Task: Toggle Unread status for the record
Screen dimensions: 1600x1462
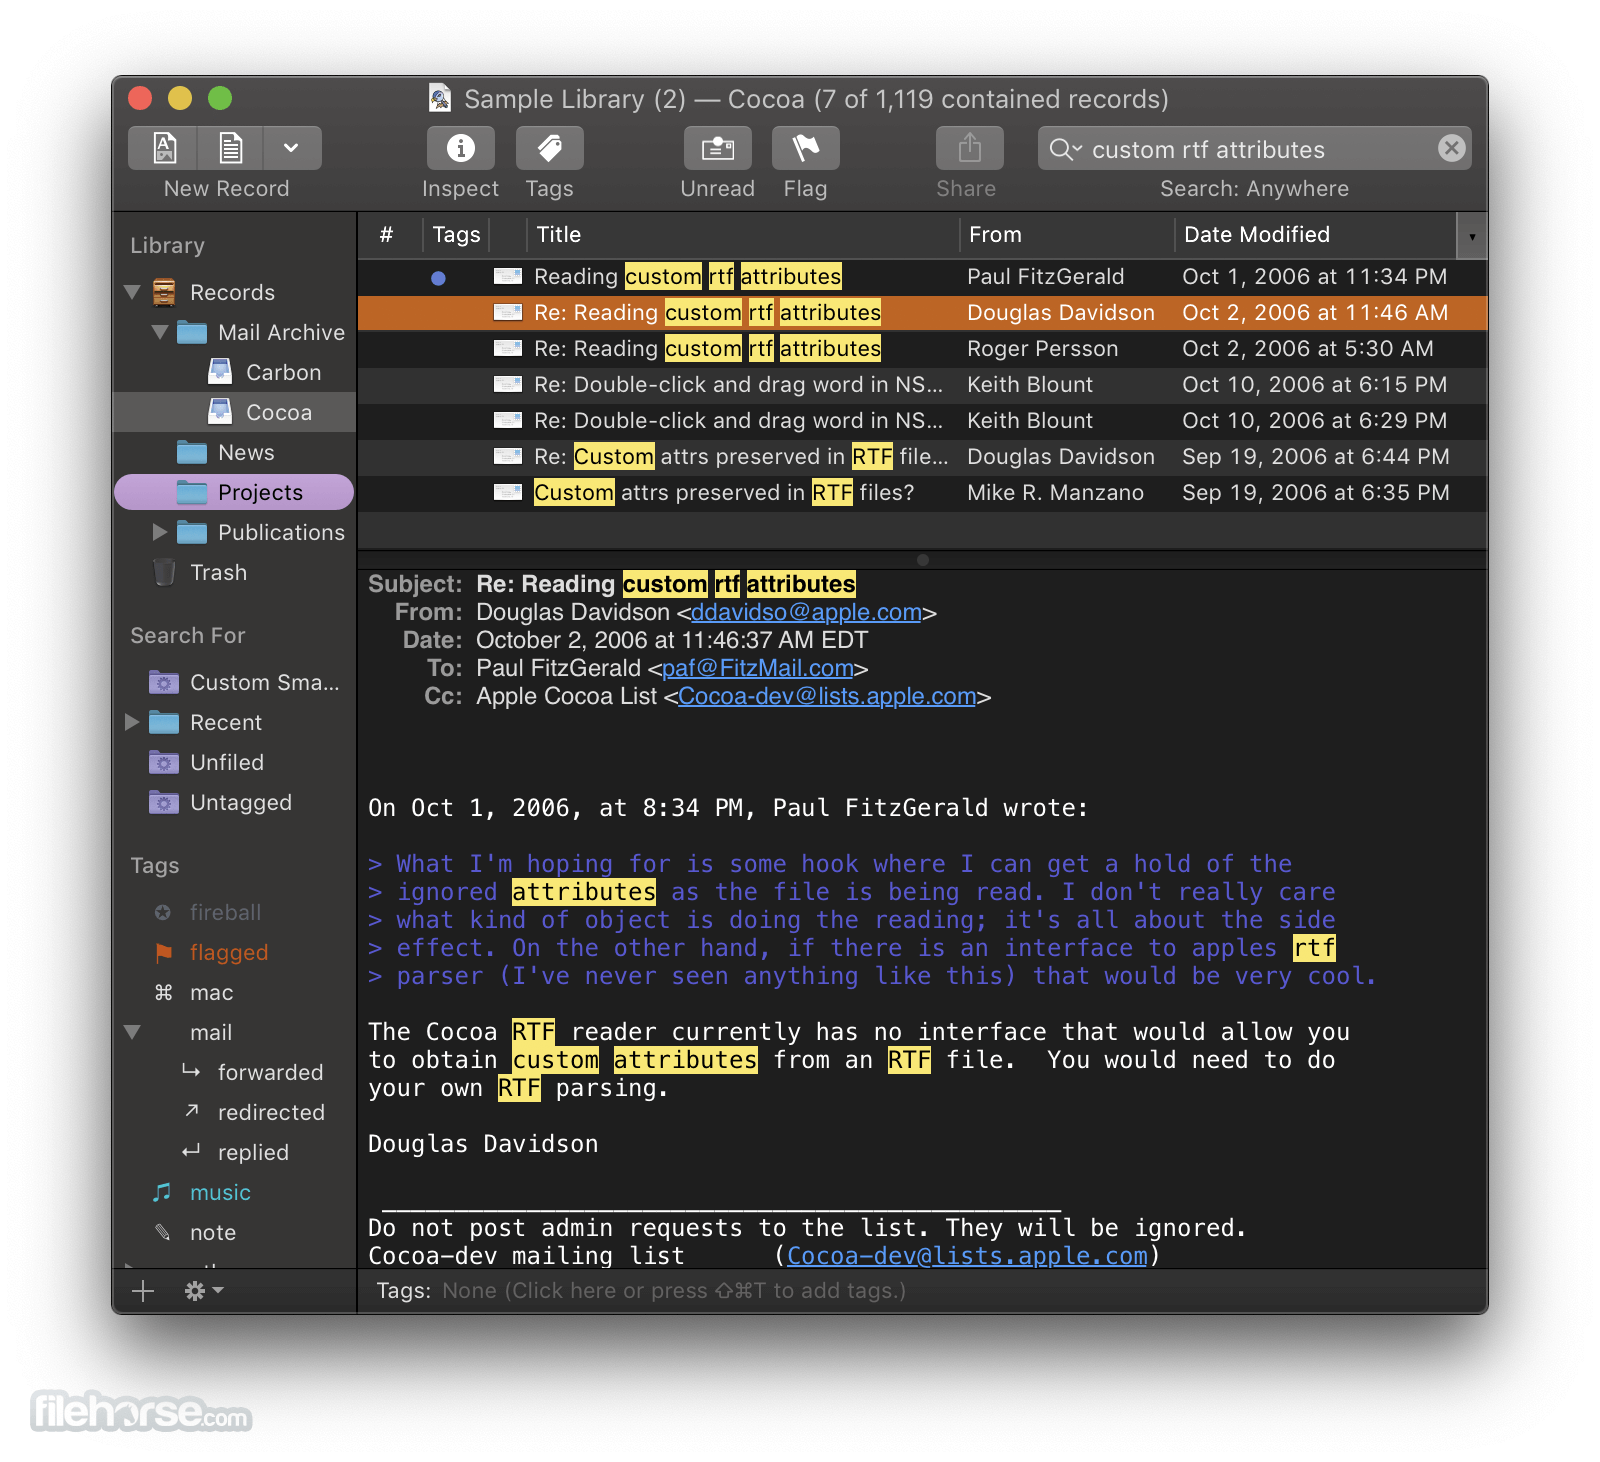Action: [717, 148]
